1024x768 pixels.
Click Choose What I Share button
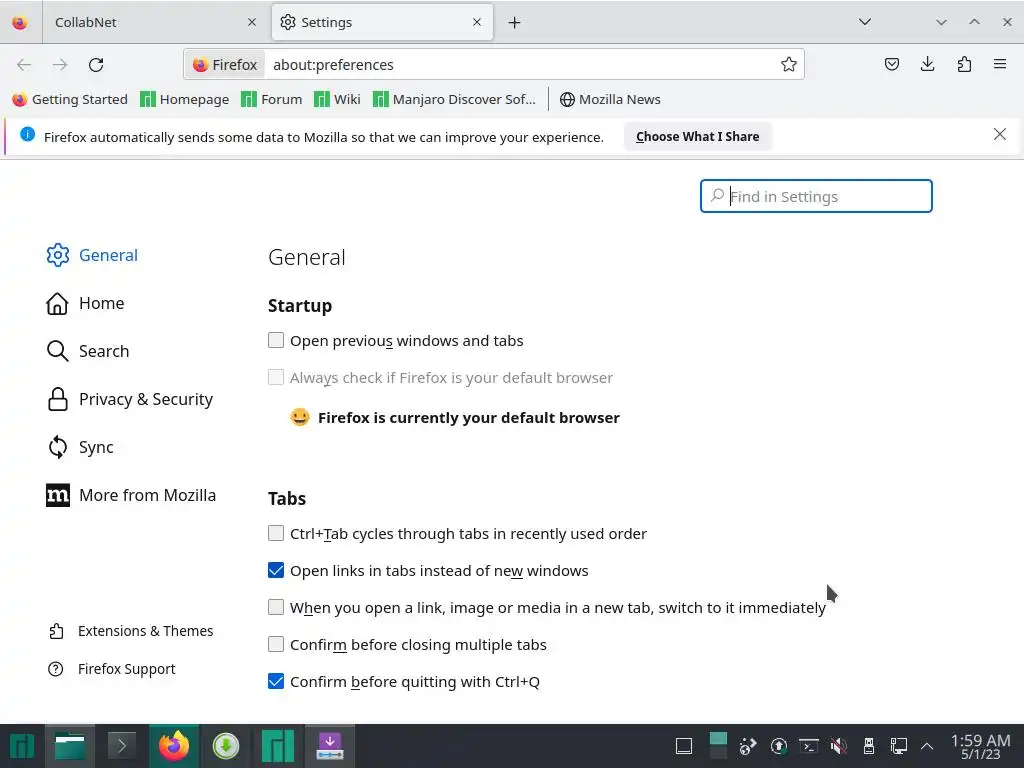697,136
